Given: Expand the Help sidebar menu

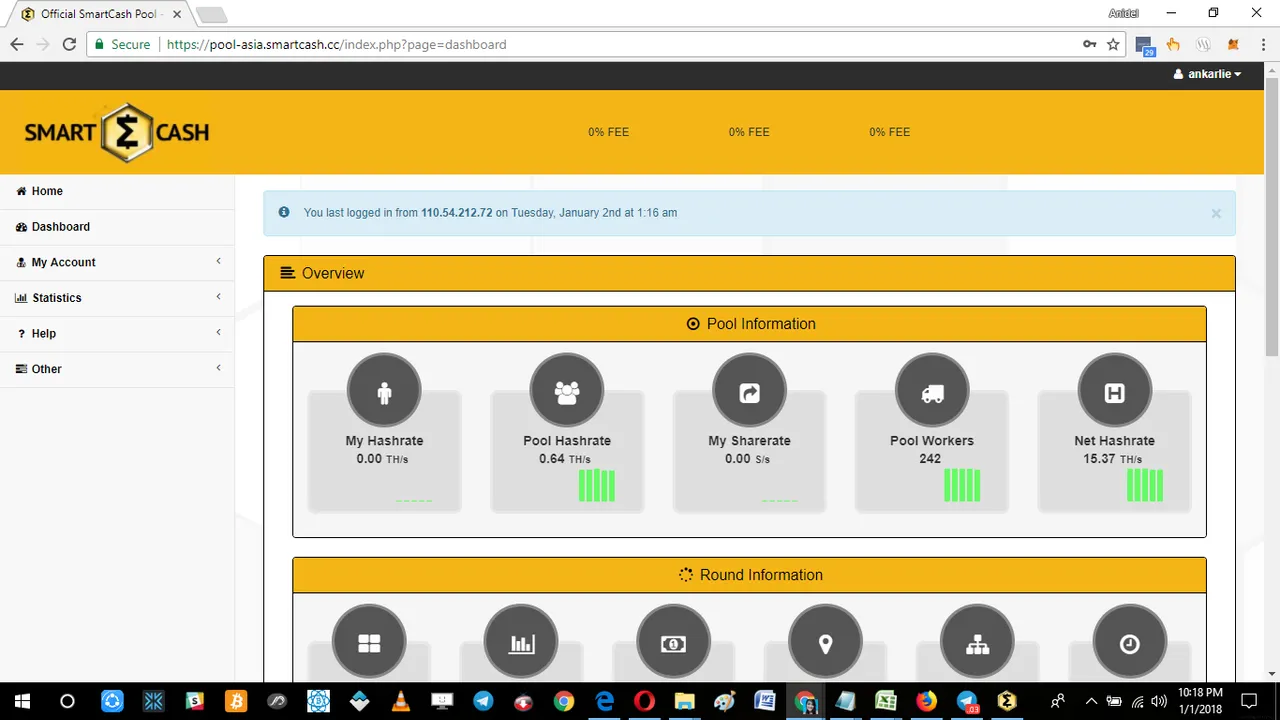Looking at the screenshot, I should (x=117, y=333).
